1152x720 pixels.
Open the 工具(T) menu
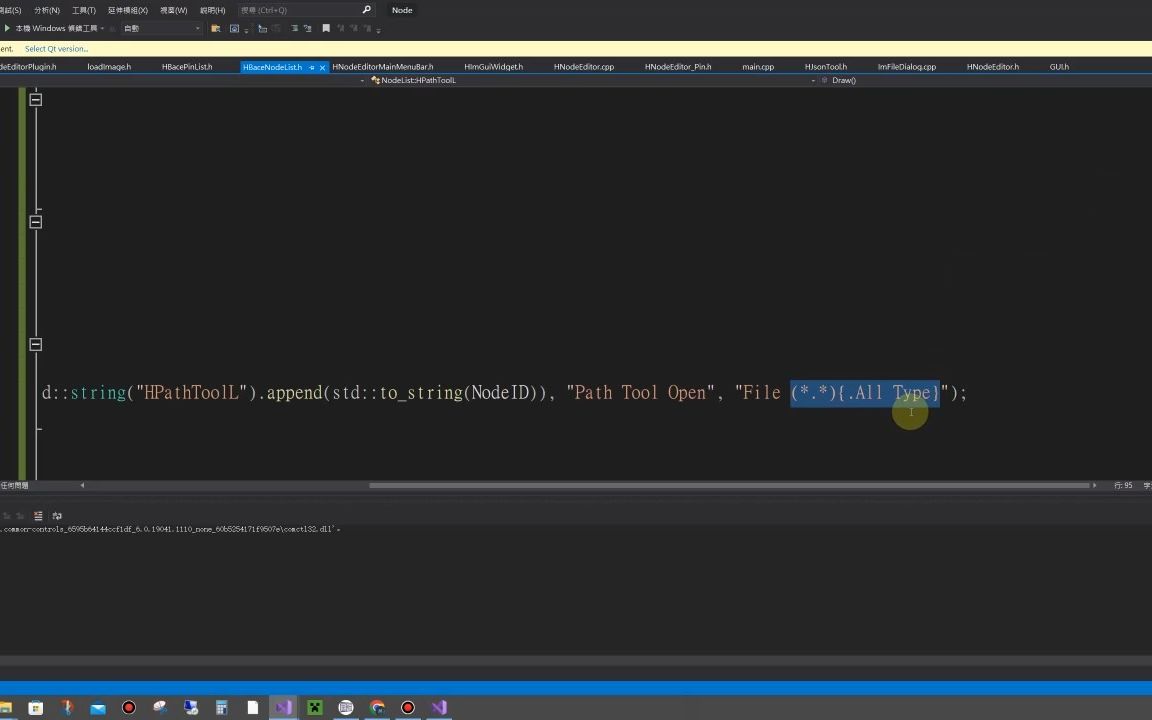84,10
